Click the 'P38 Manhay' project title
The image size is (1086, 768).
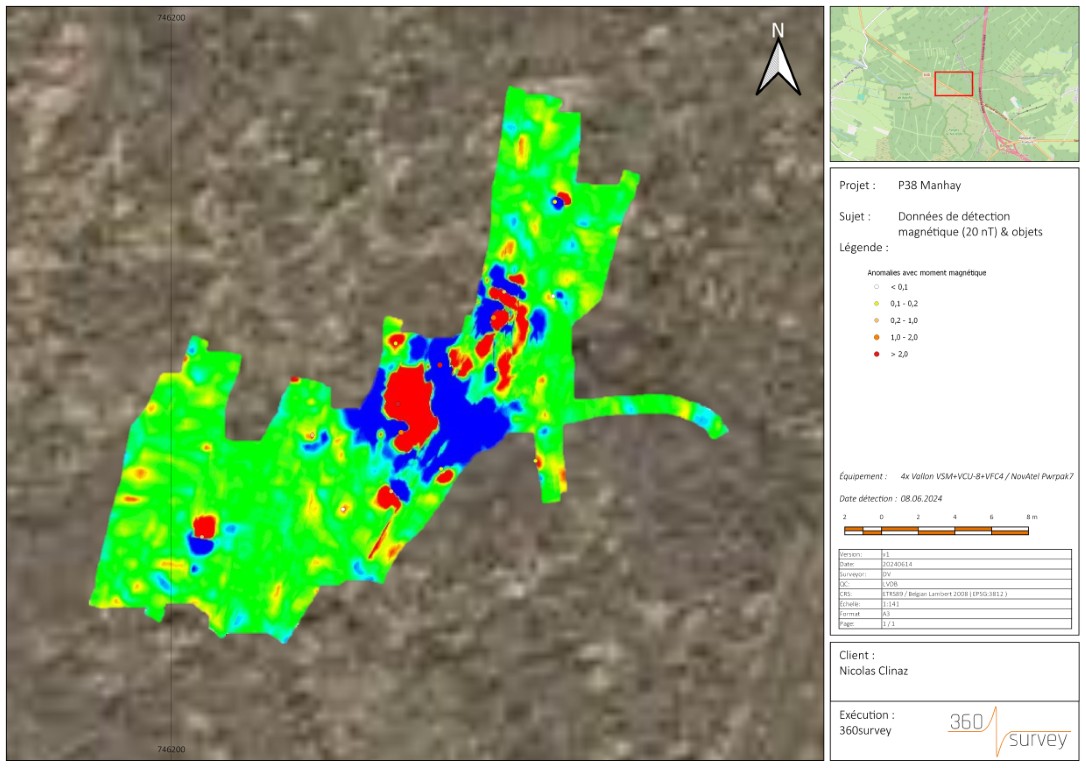click(931, 185)
